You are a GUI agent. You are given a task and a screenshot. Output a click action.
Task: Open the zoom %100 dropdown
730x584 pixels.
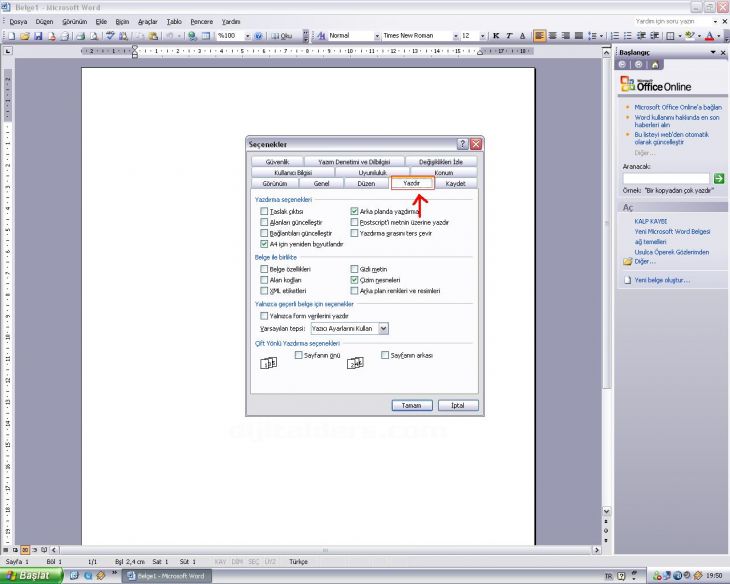[247, 36]
